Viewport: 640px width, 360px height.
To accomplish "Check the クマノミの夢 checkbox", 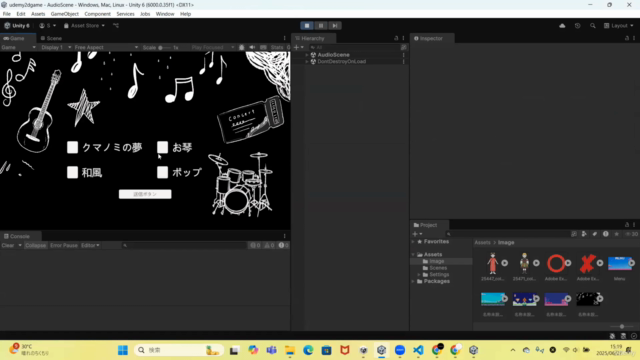I will pyautogui.click(x=72, y=147).
